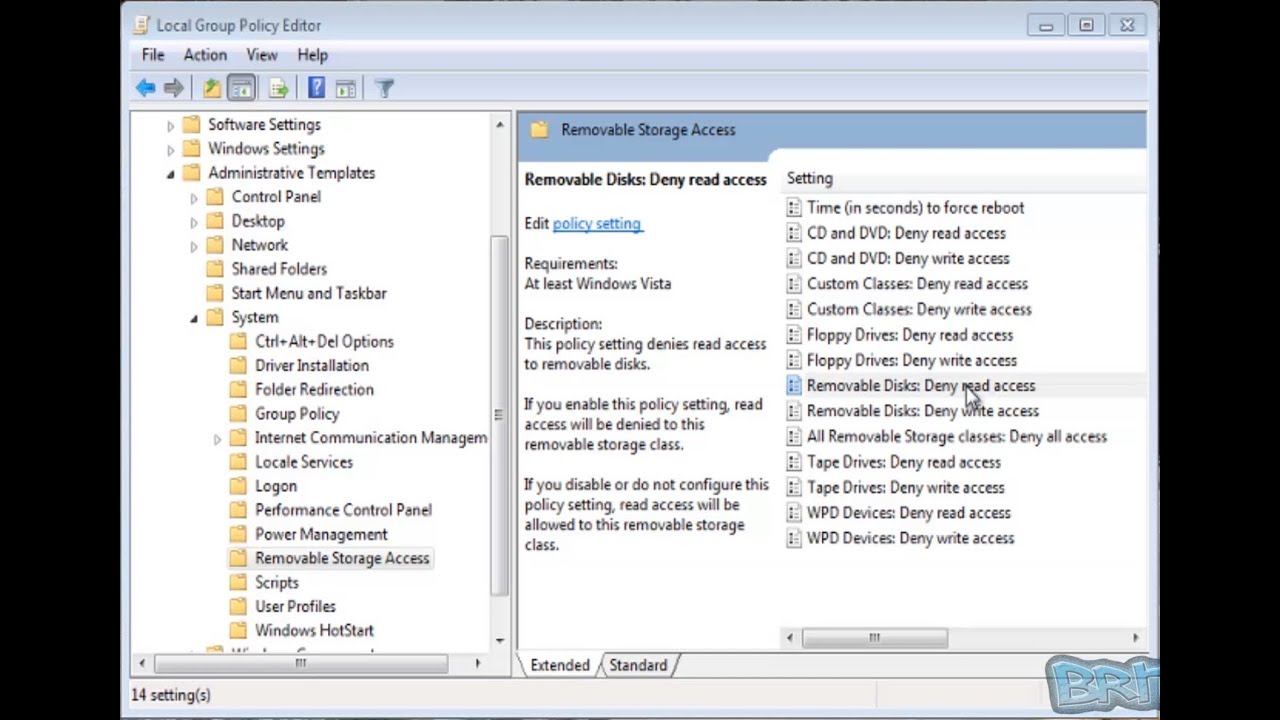Click the folder icon beside Power Management

point(238,534)
